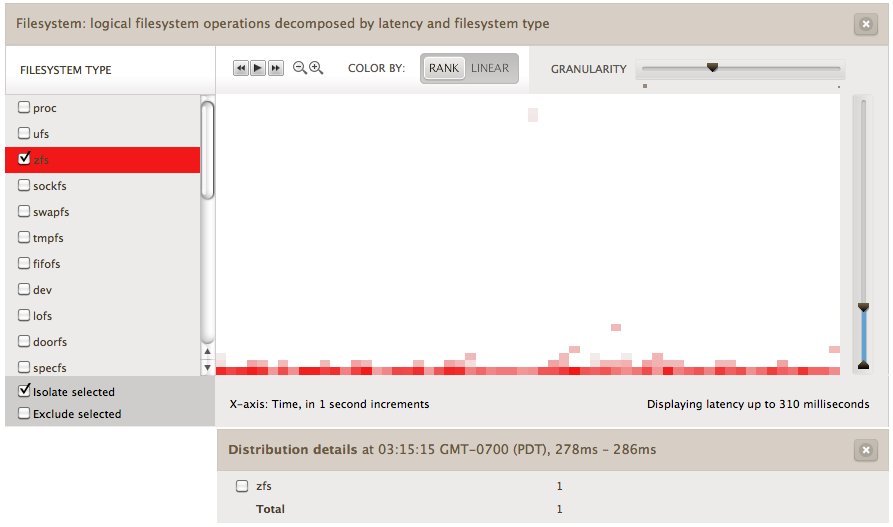The width and height of the screenshot is (893, 527).
Task: Switch color mode to RANK
Action: [x=443, y=69]
